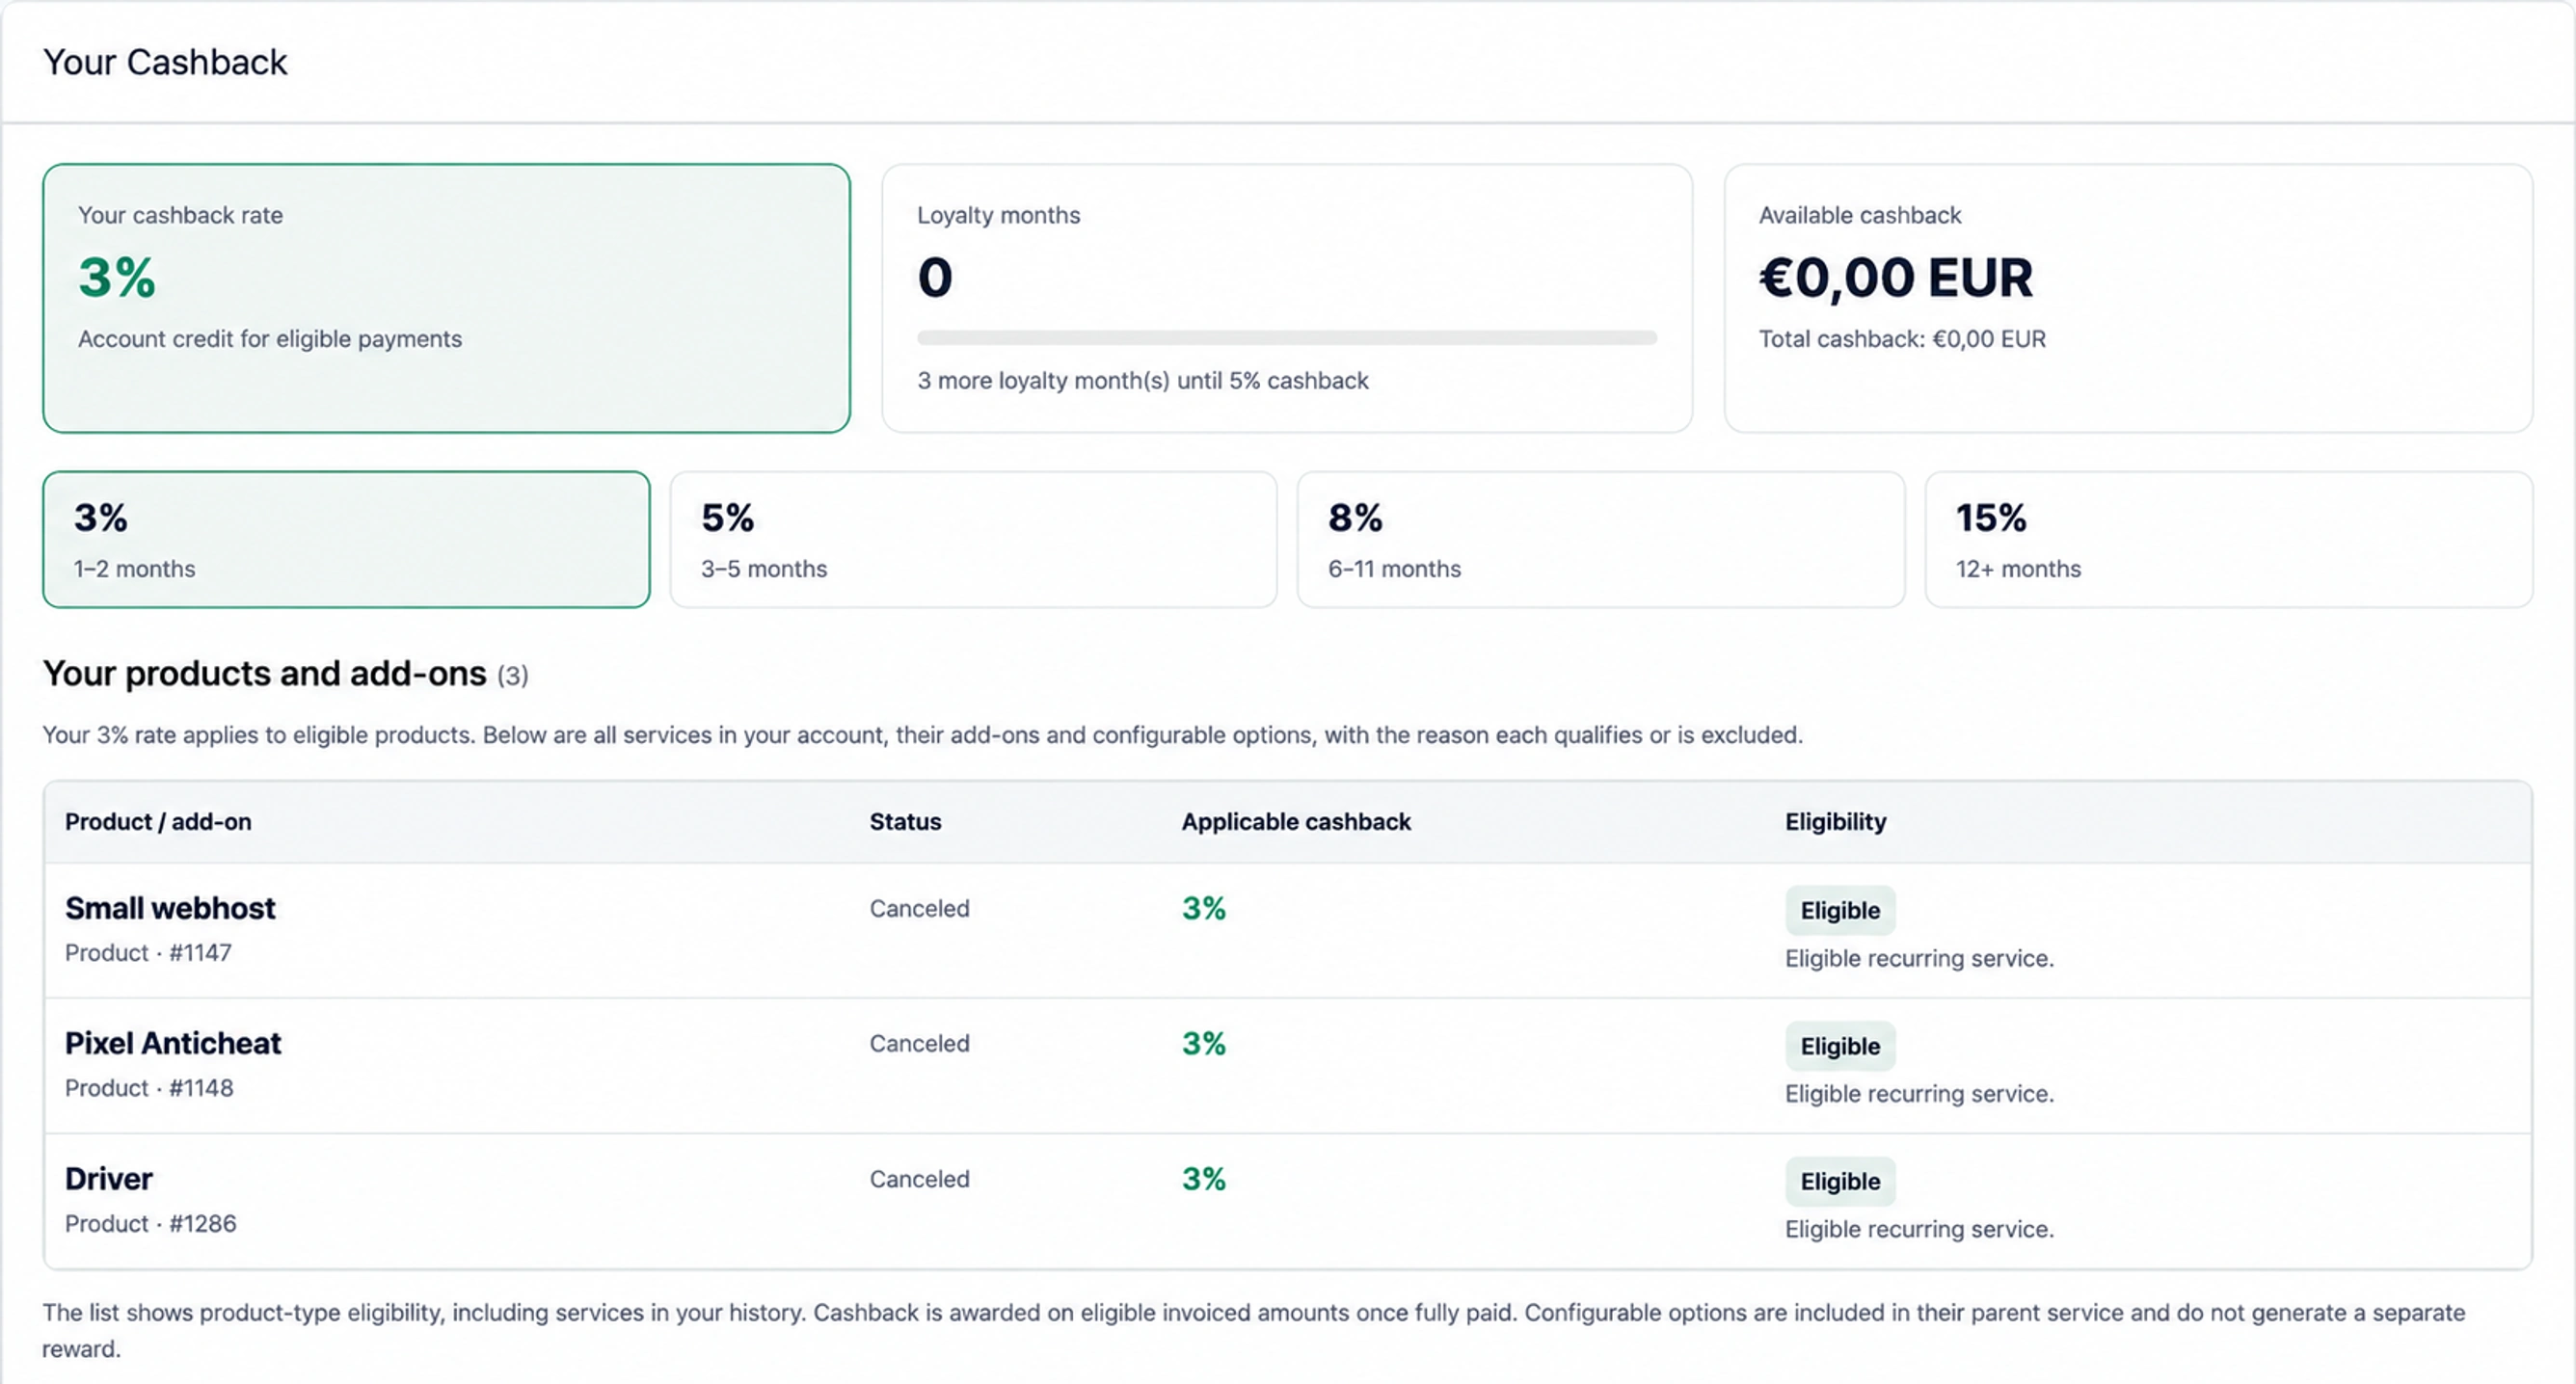Click the 3% cashback in Pixel Anticheat row
Screen dimensions: 2576x1384
[1203, 1043]
